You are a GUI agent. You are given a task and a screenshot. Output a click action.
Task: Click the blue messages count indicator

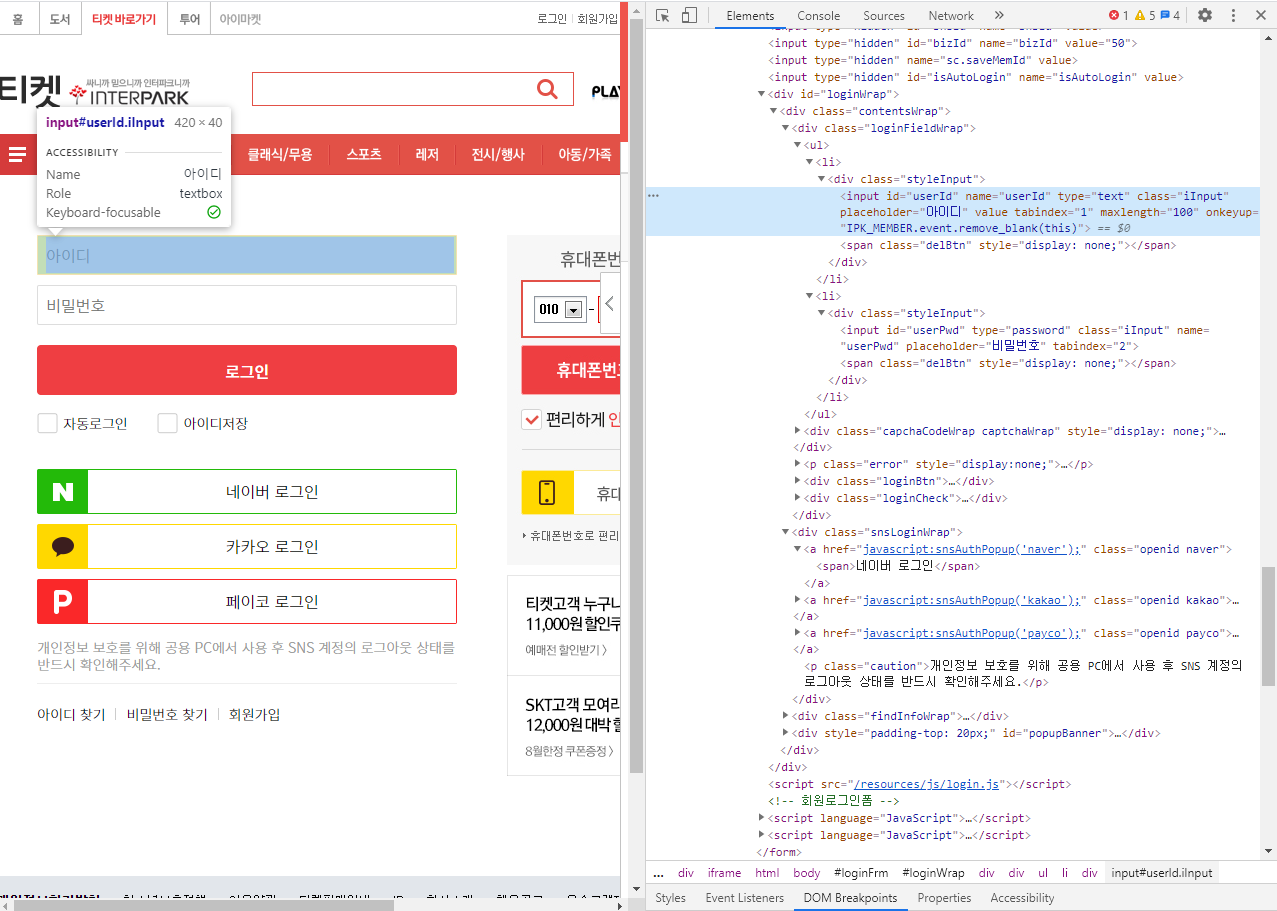pos(1170,15)
